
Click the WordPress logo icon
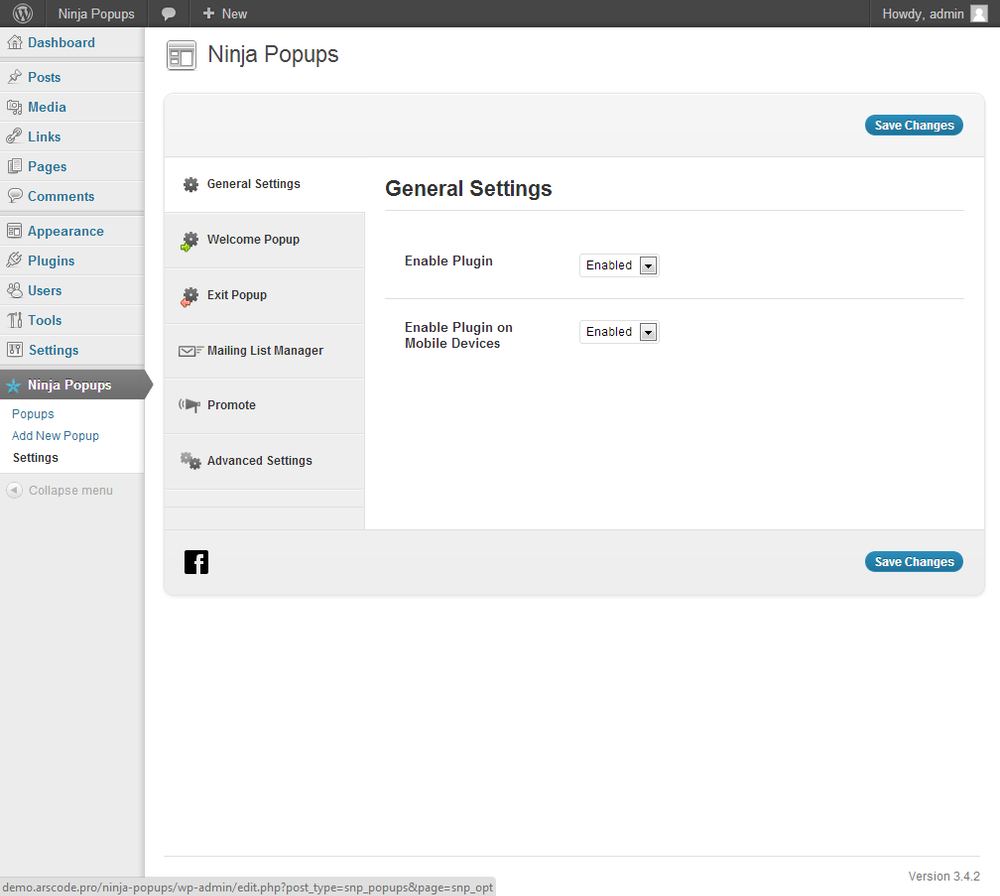[22, 13]
